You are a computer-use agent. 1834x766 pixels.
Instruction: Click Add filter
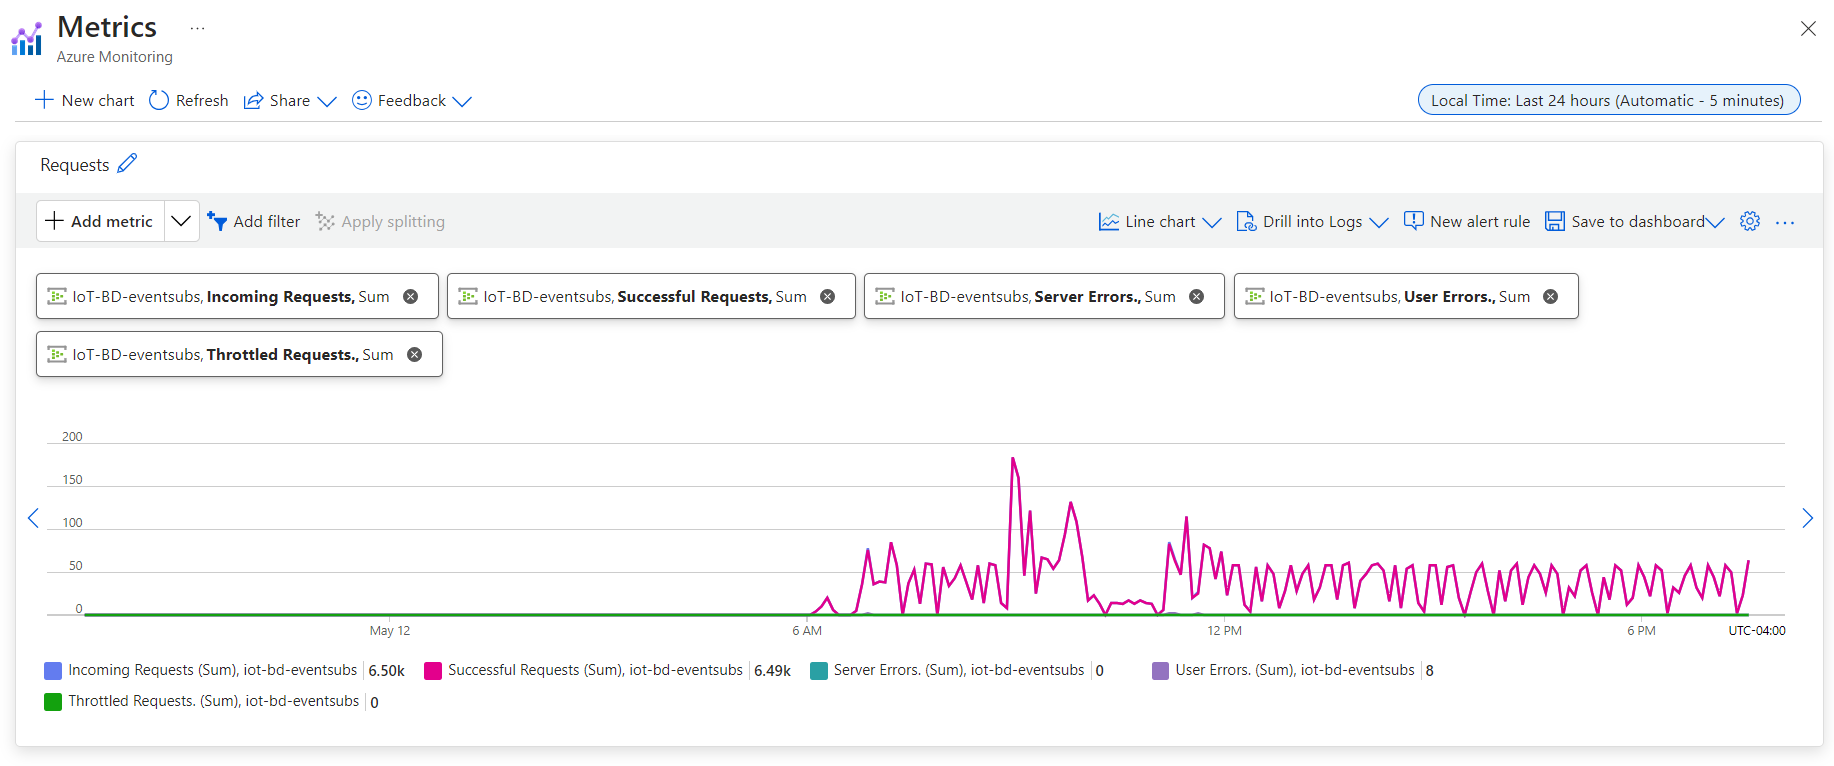254,221
